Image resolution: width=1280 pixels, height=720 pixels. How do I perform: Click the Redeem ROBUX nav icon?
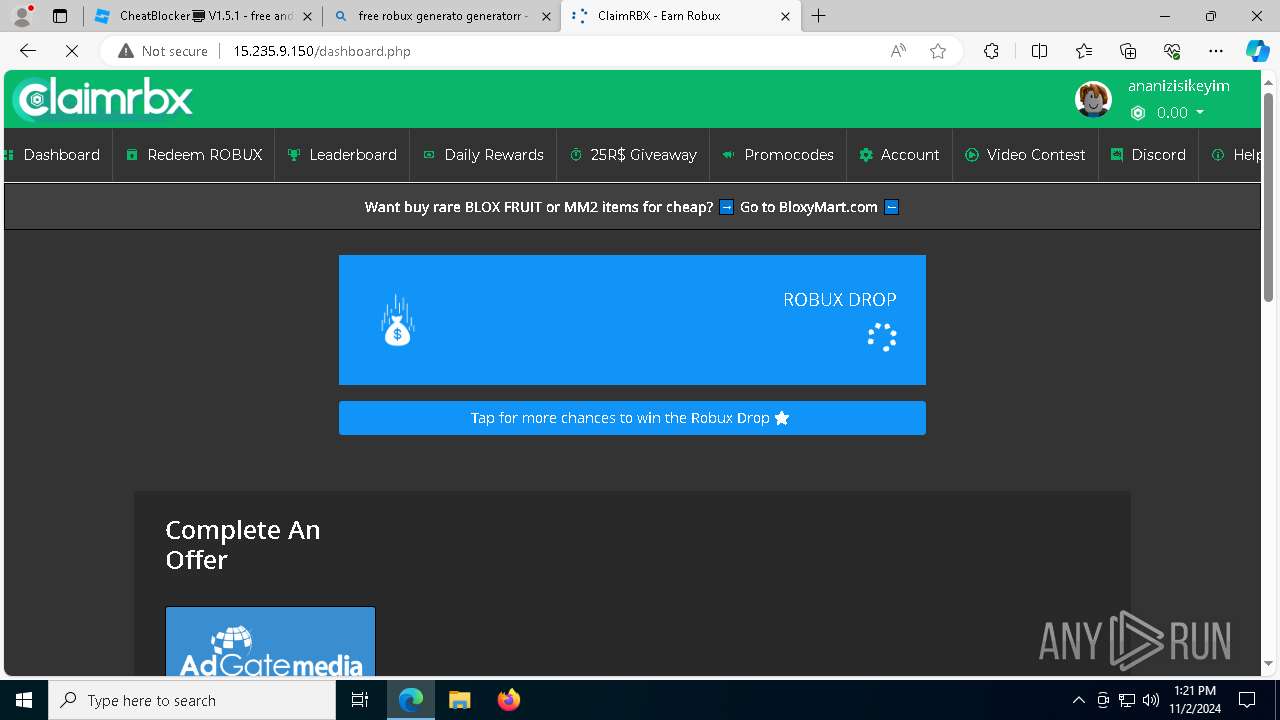click(132, 155)
